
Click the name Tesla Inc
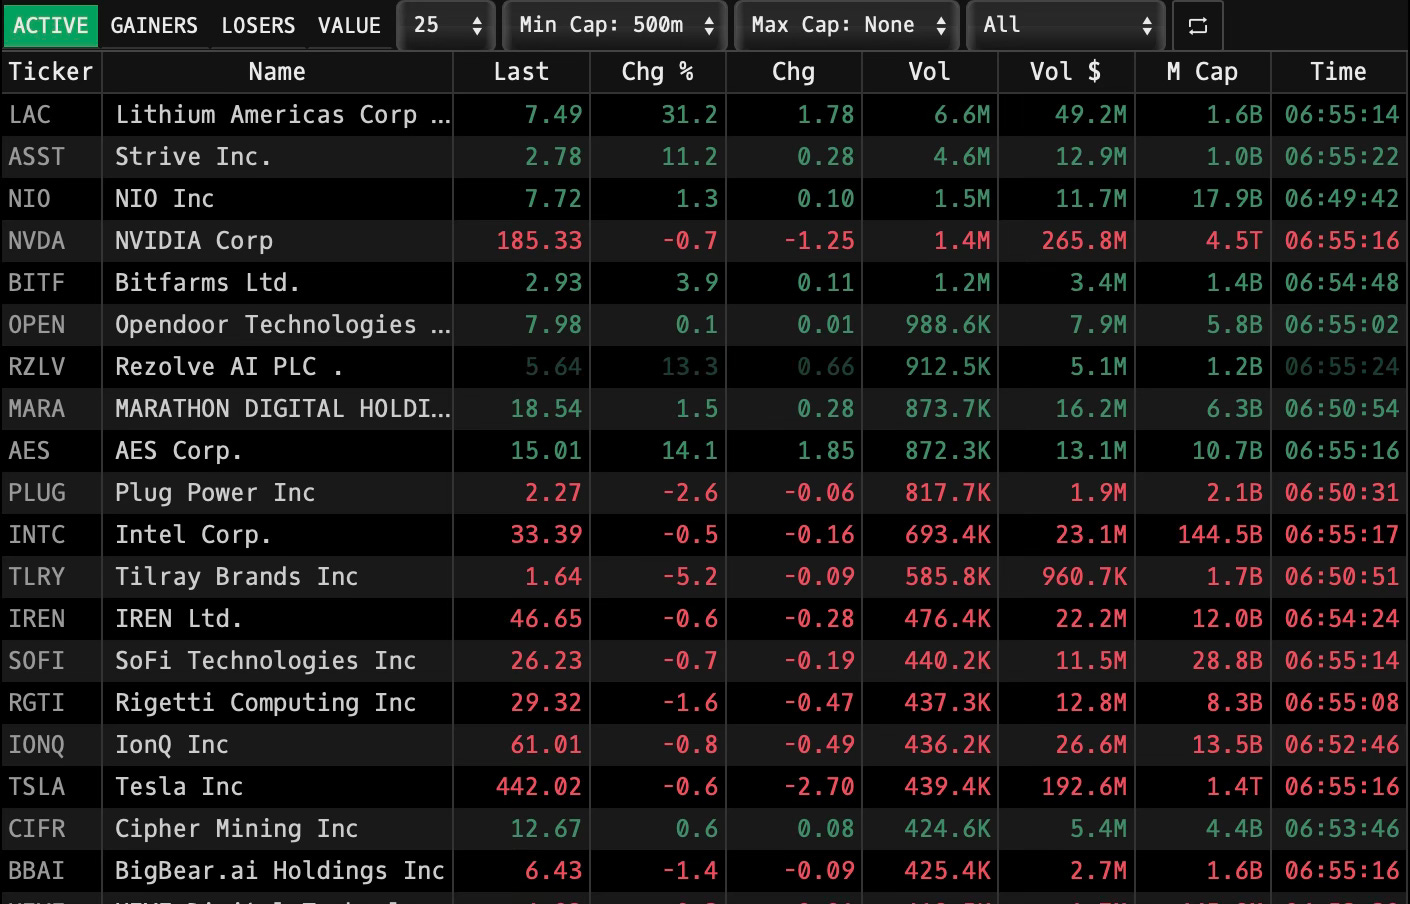(179, 787)
